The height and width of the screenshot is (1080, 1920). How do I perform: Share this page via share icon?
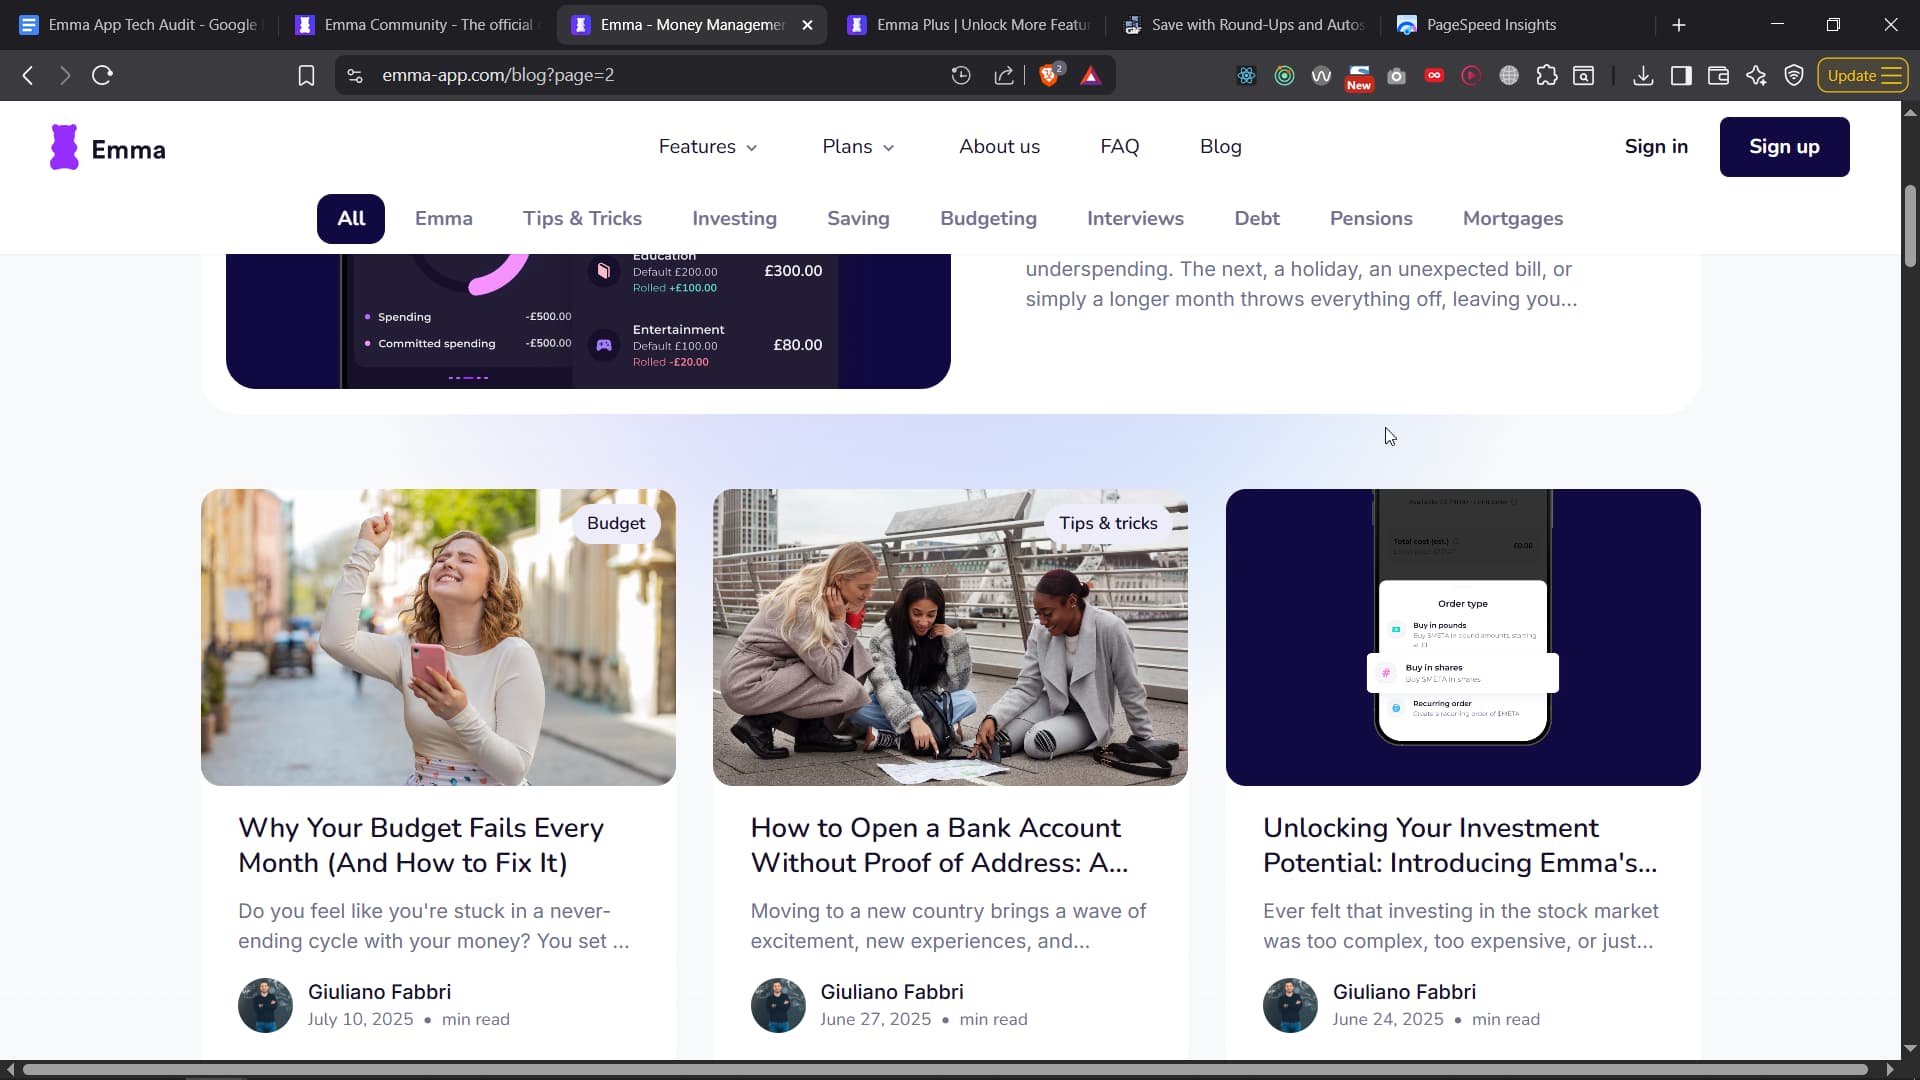[1004, 75]
